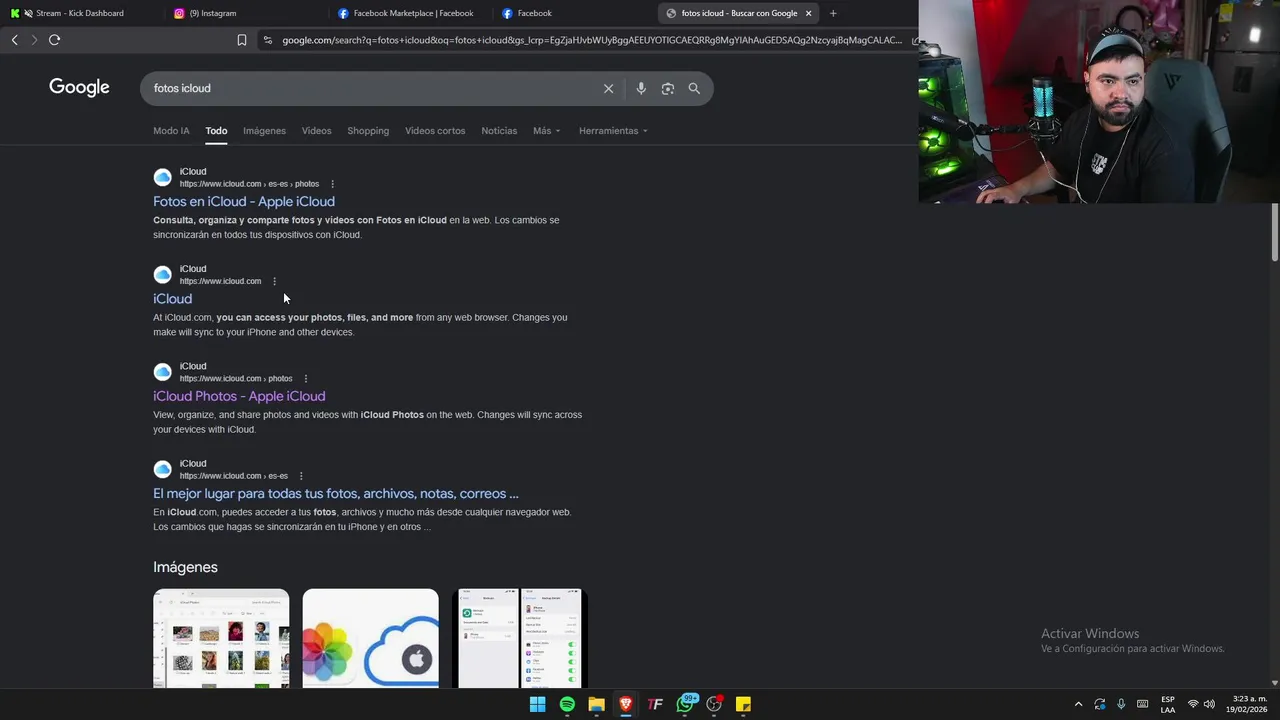Switch to the Modo IA tab
Screen dimensions: 1280x720
[x=171, y=131]
